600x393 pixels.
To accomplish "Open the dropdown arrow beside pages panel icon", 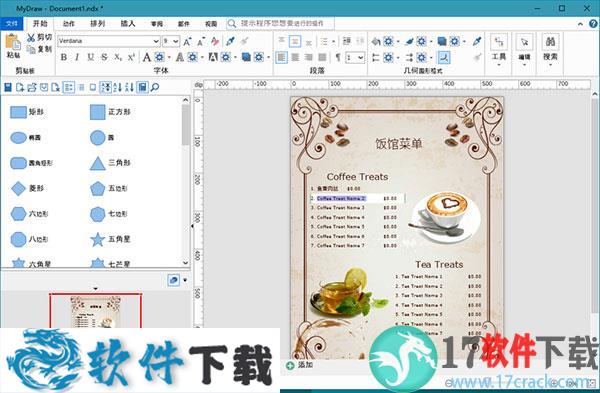I will tap(185, 280).
